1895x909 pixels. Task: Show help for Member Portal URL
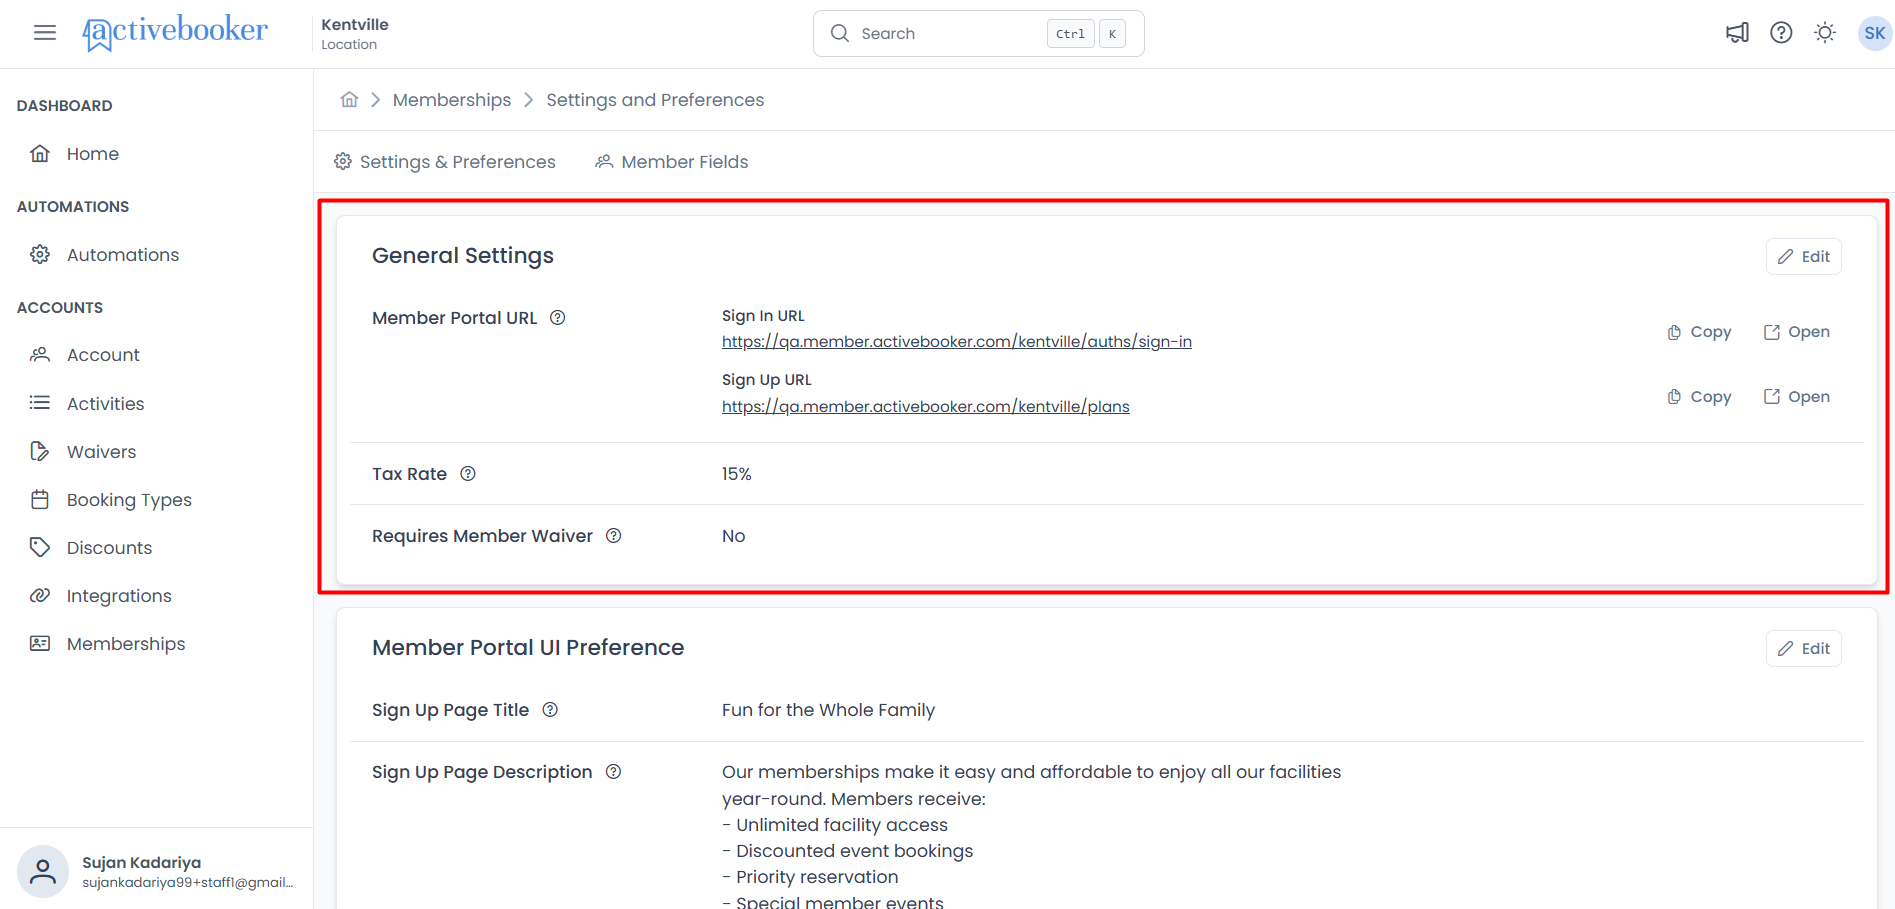(x=558, y=318)
